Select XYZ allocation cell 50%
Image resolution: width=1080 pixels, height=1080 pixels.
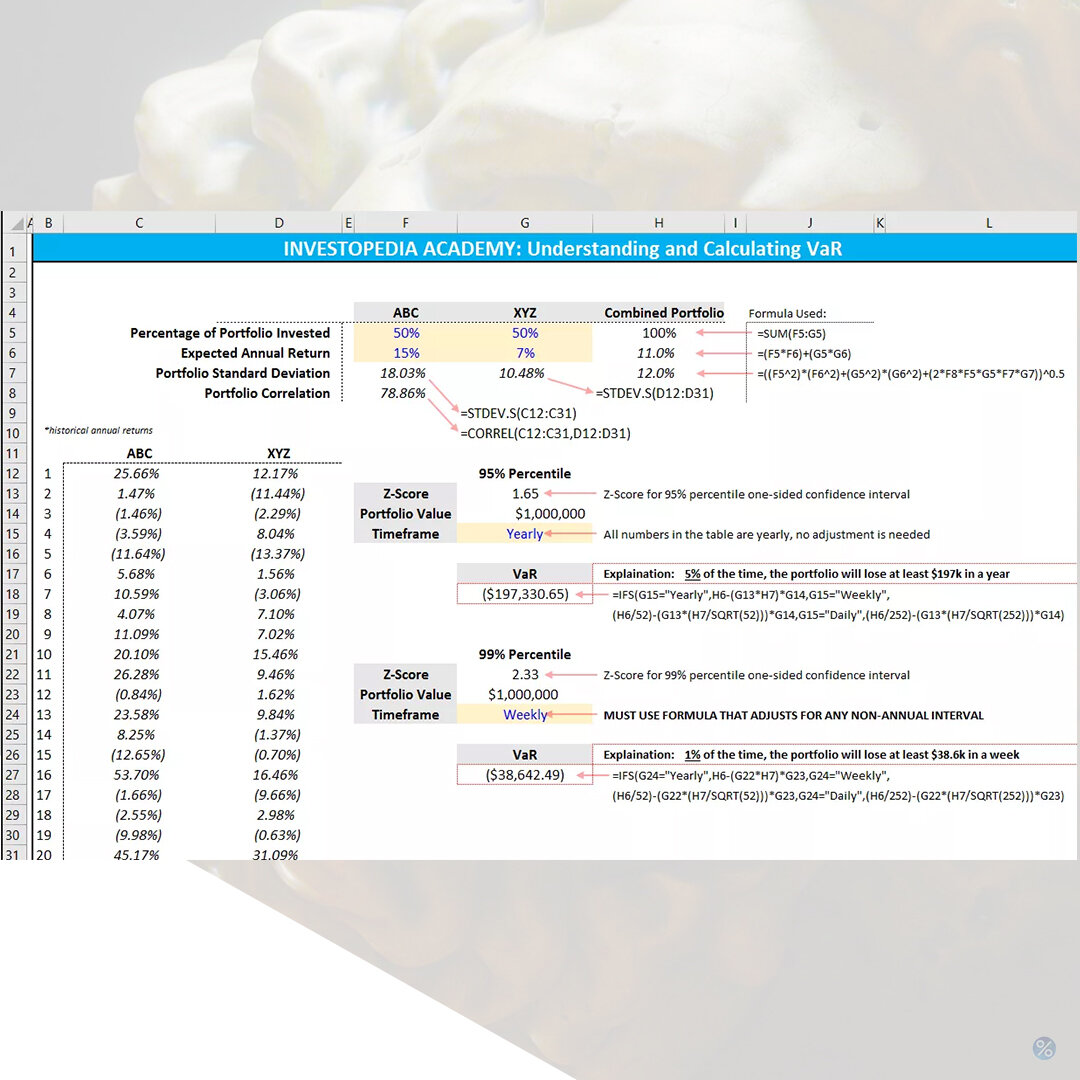tap(525, 333)
